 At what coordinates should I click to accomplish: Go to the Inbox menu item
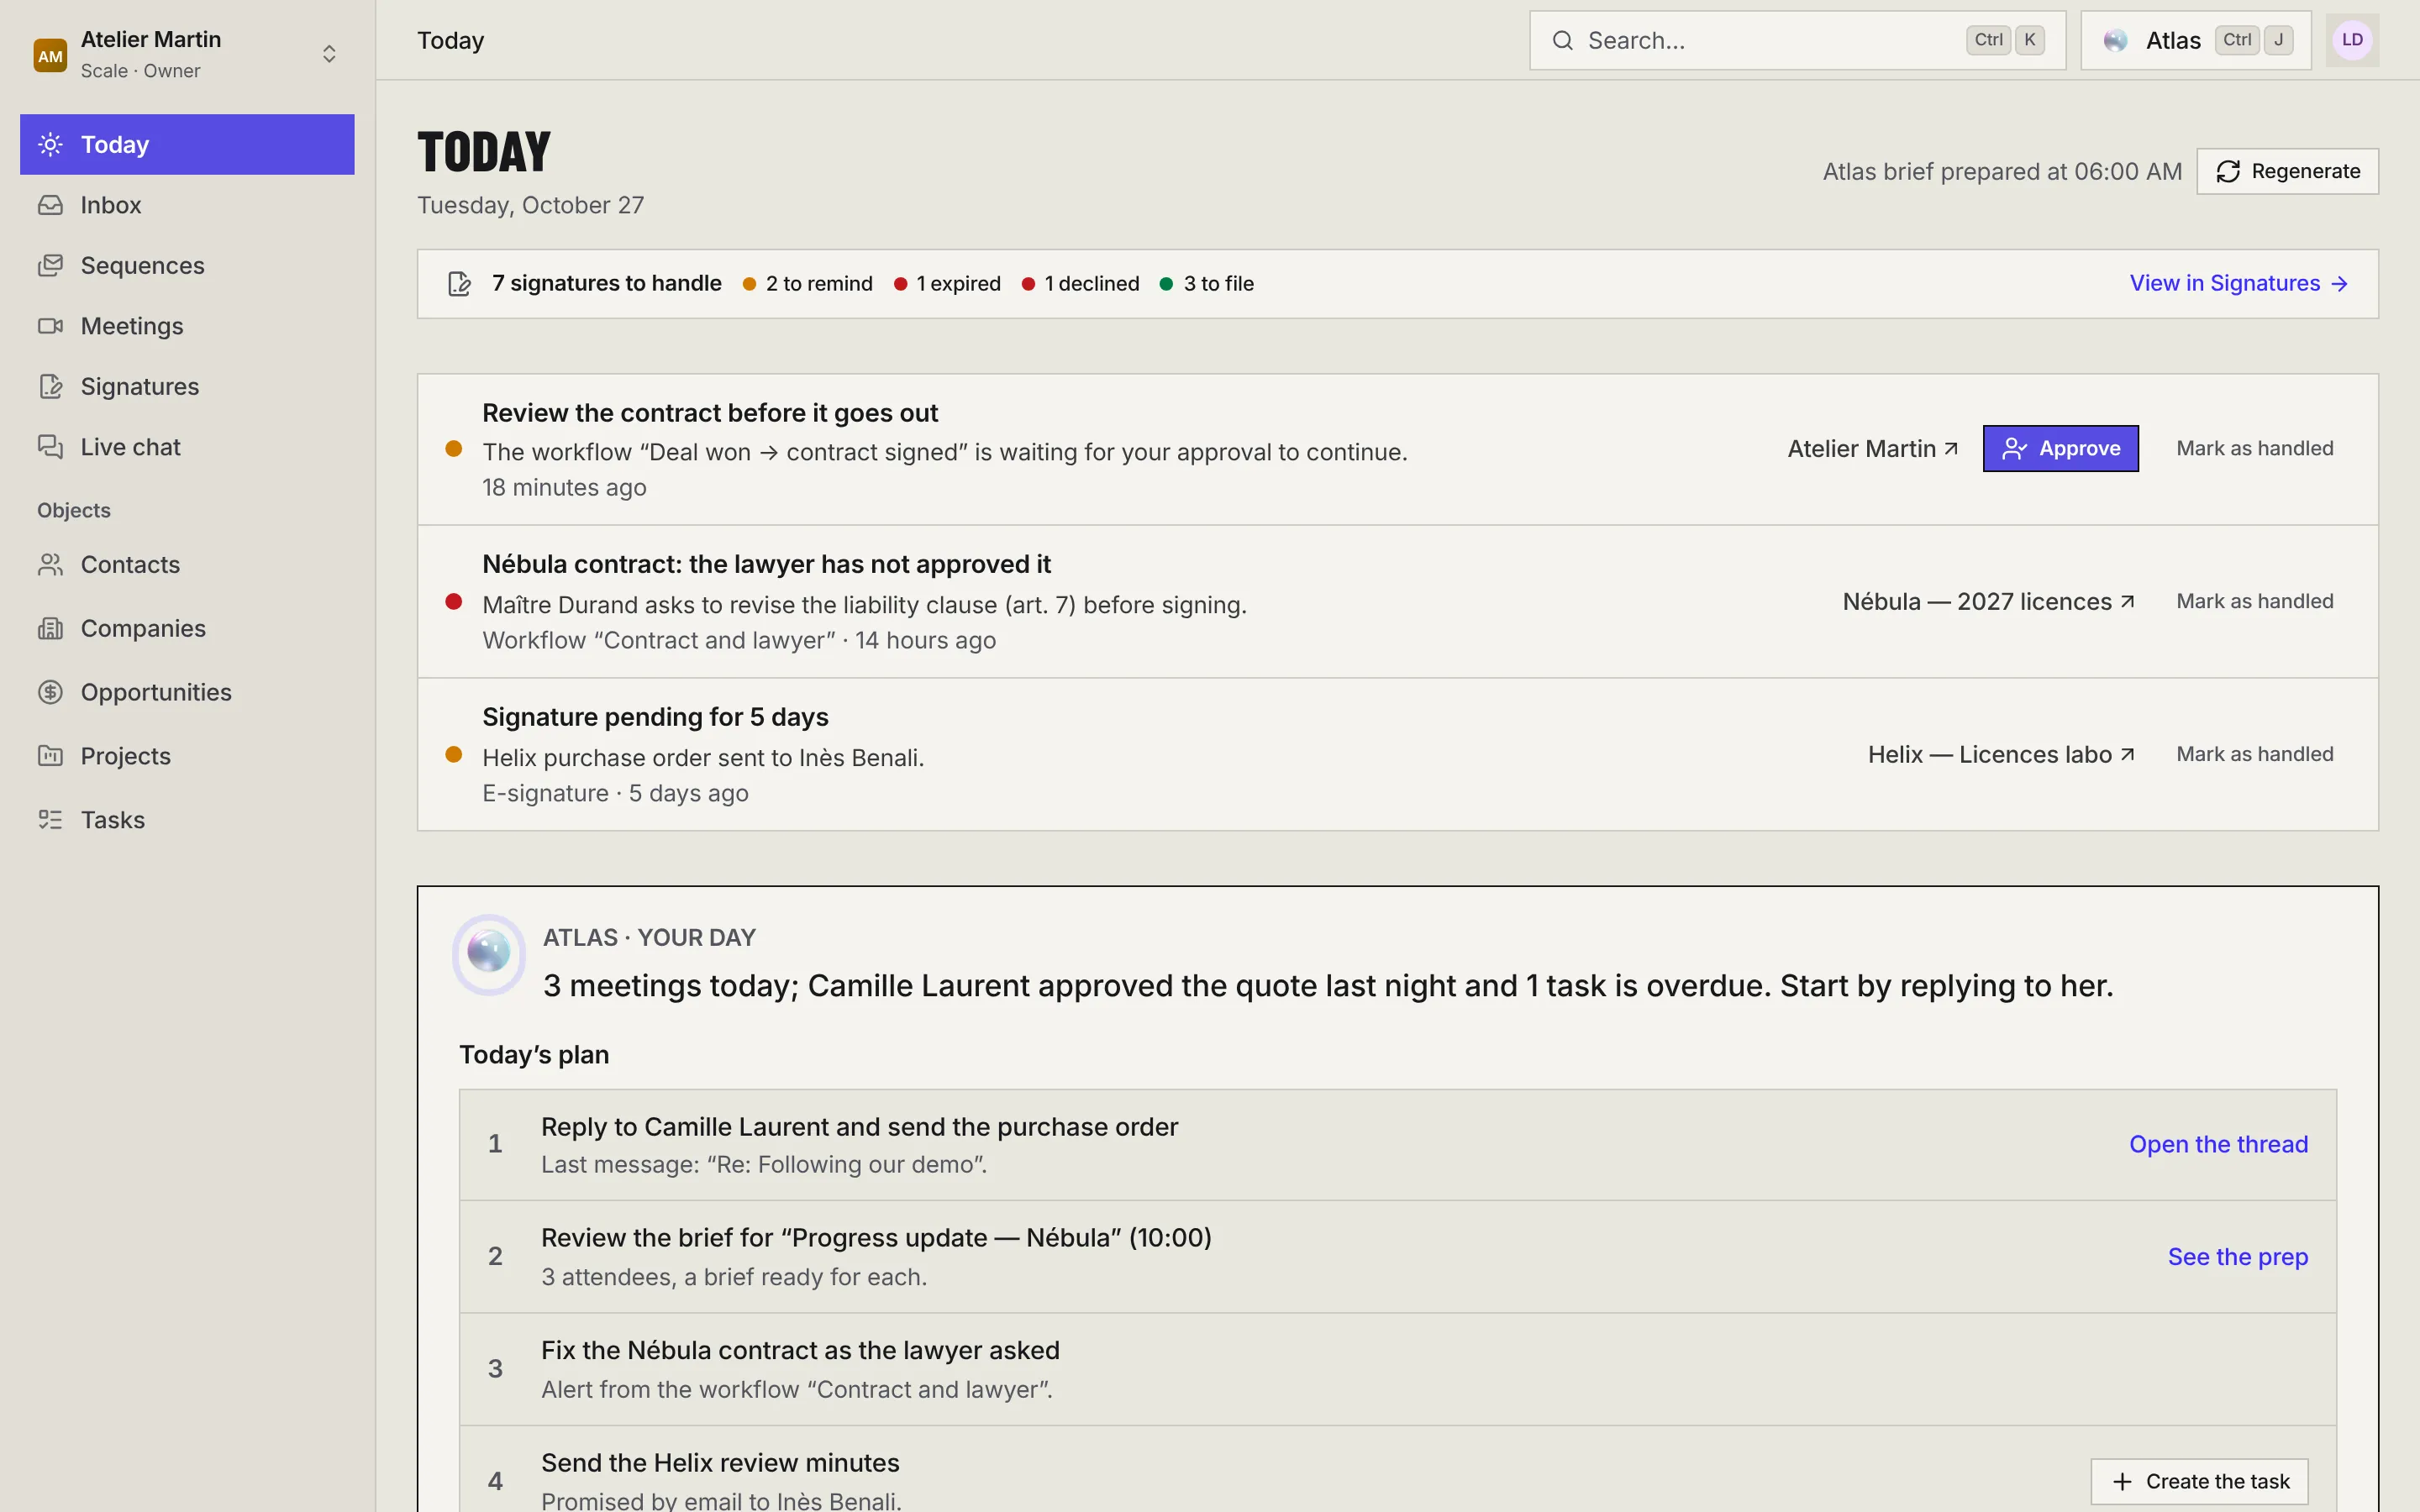[187, 205]
